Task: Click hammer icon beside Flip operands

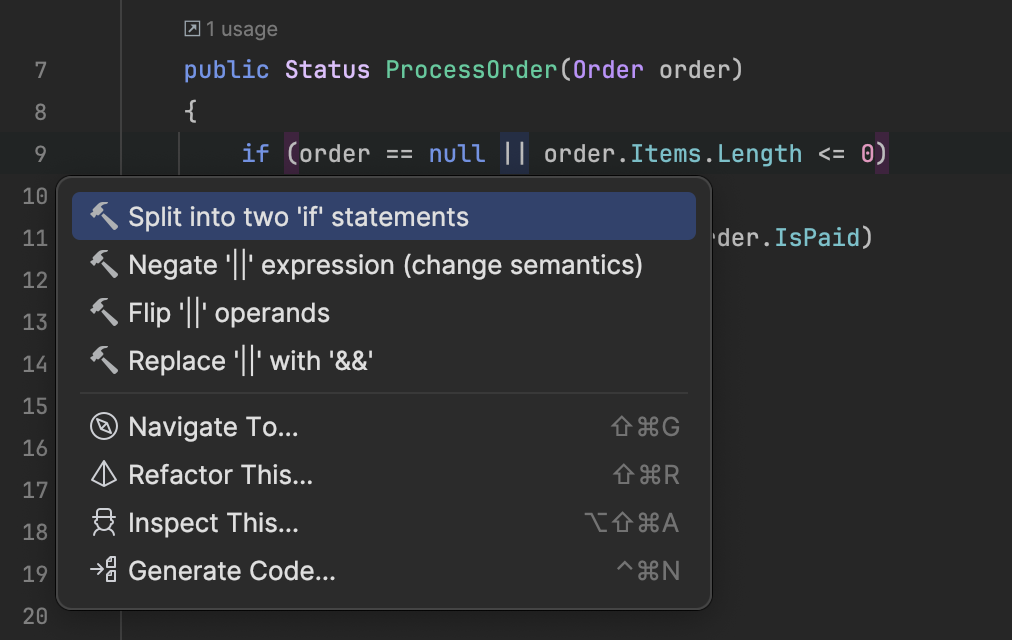Action: click(104, 312)
